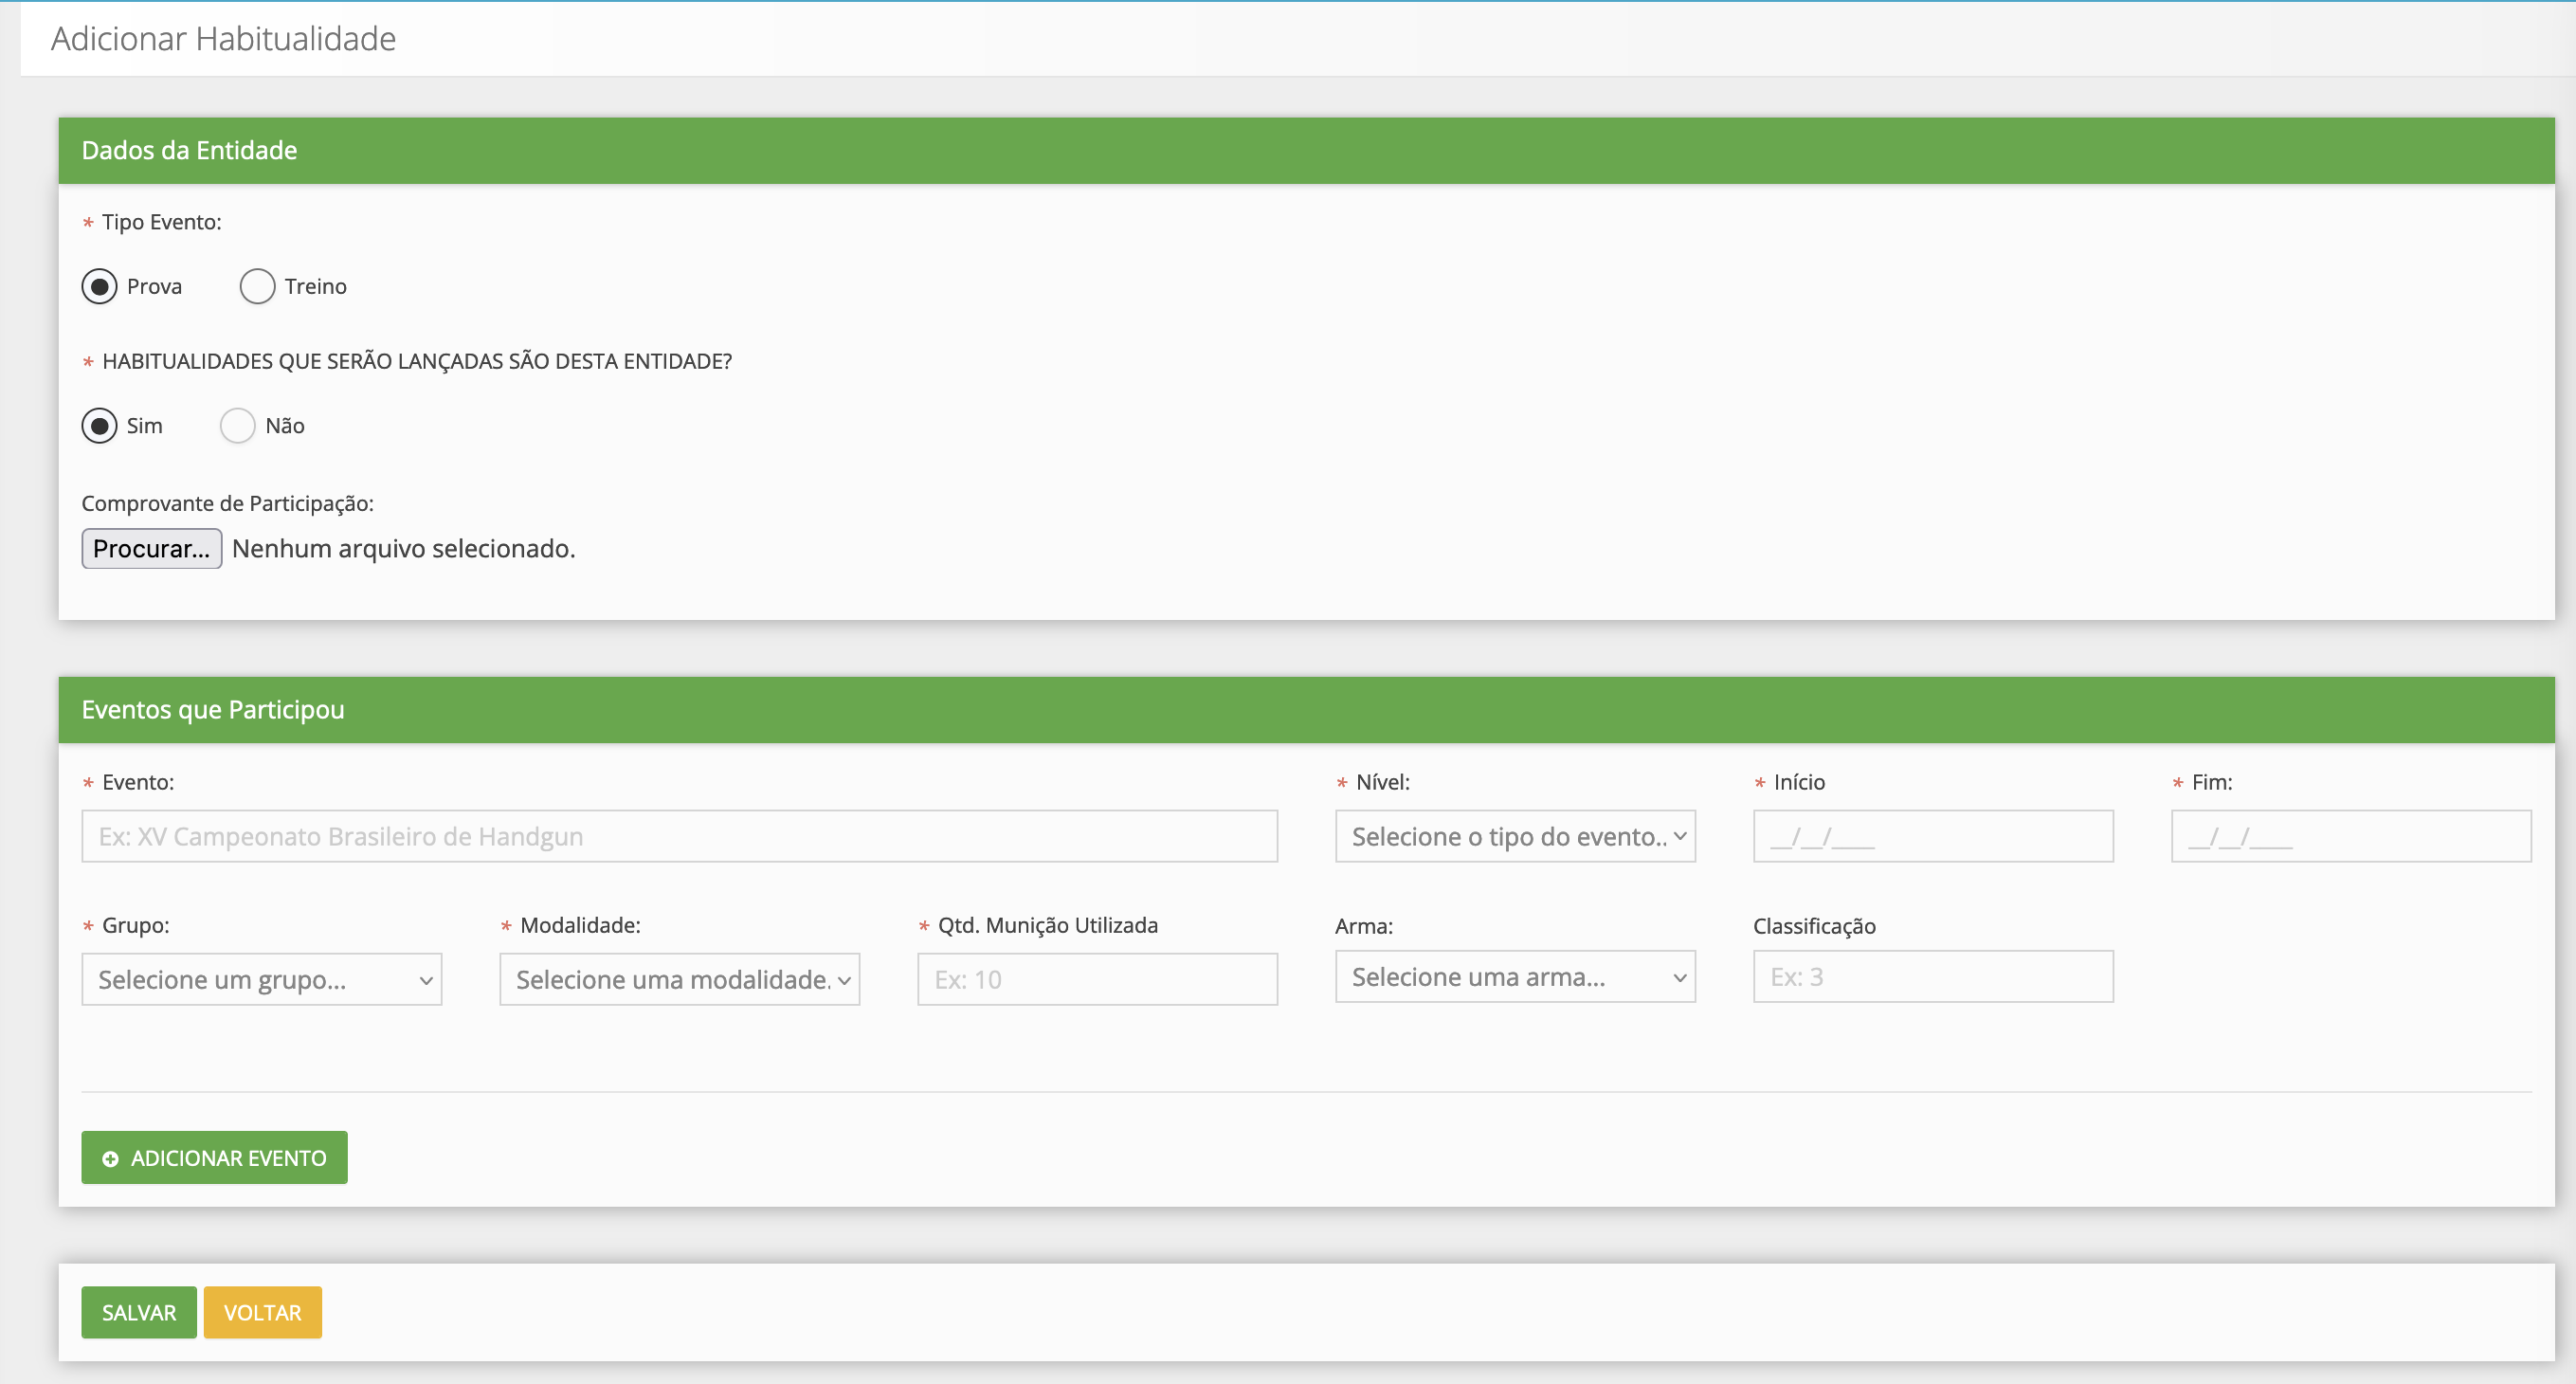Focus the Qtd. Munição Utilizada field
2576x1384 pixels.
click(1097, 979)
